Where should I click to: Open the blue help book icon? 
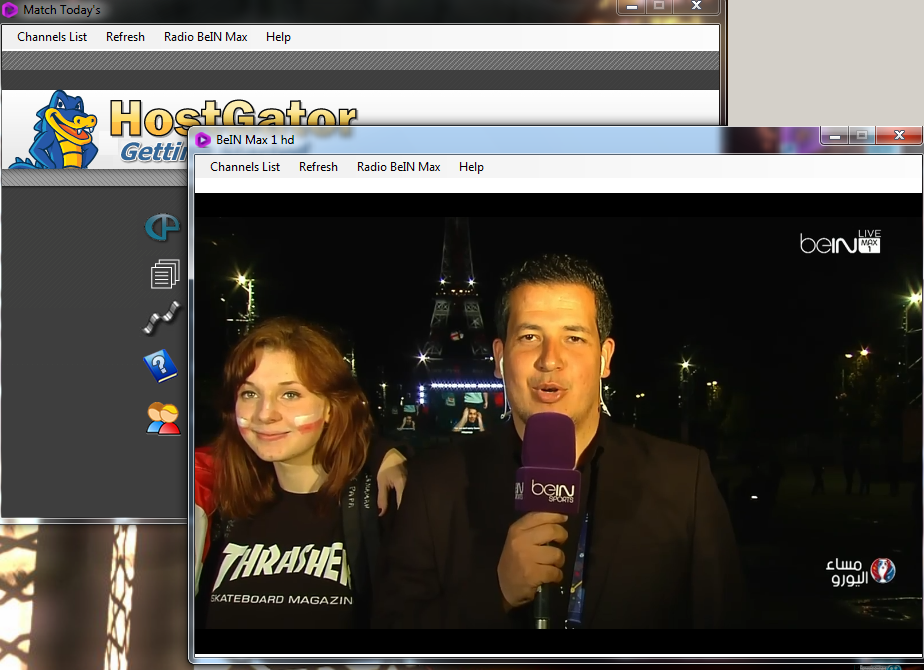[x=160, y=366]
